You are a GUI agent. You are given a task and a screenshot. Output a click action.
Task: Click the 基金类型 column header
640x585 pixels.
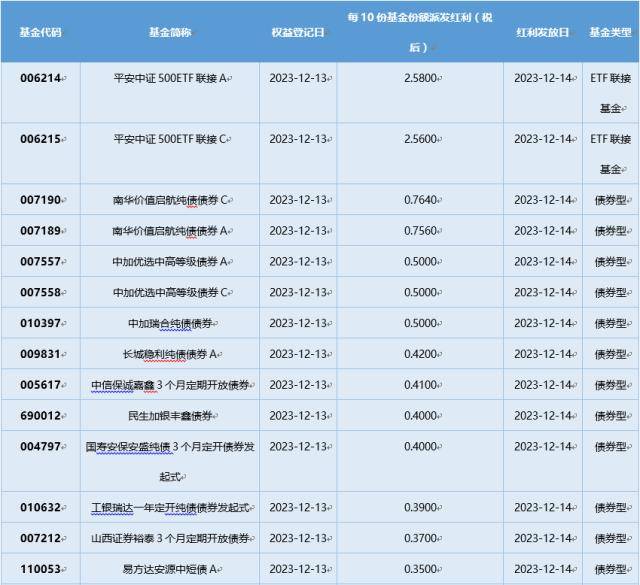pyautogui.click(x=611, y=32)
